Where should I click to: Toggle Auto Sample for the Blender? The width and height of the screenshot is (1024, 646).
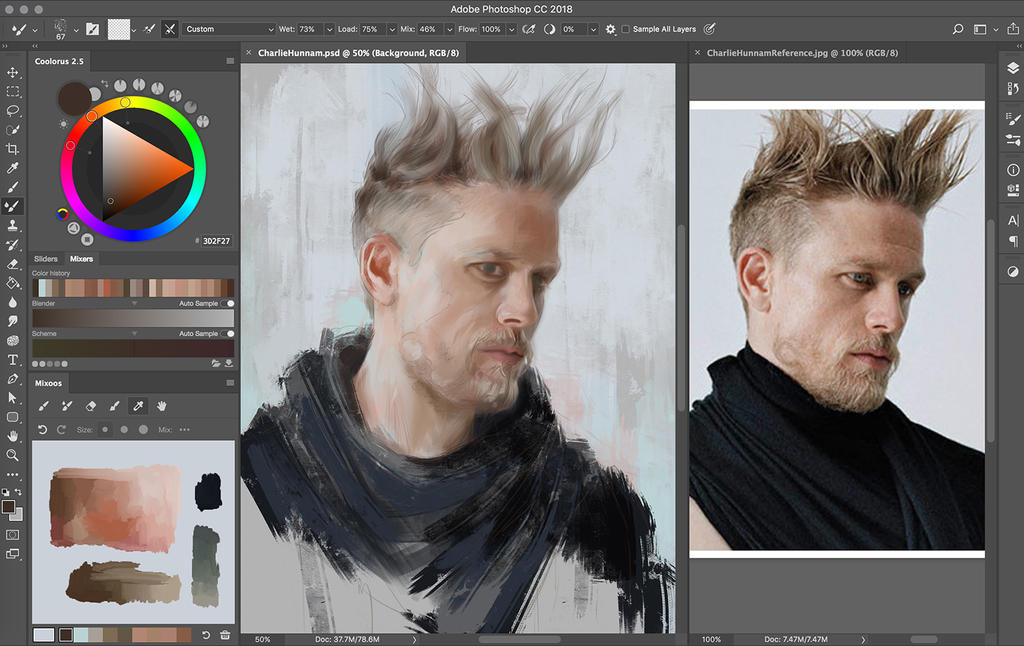point(229,303)
